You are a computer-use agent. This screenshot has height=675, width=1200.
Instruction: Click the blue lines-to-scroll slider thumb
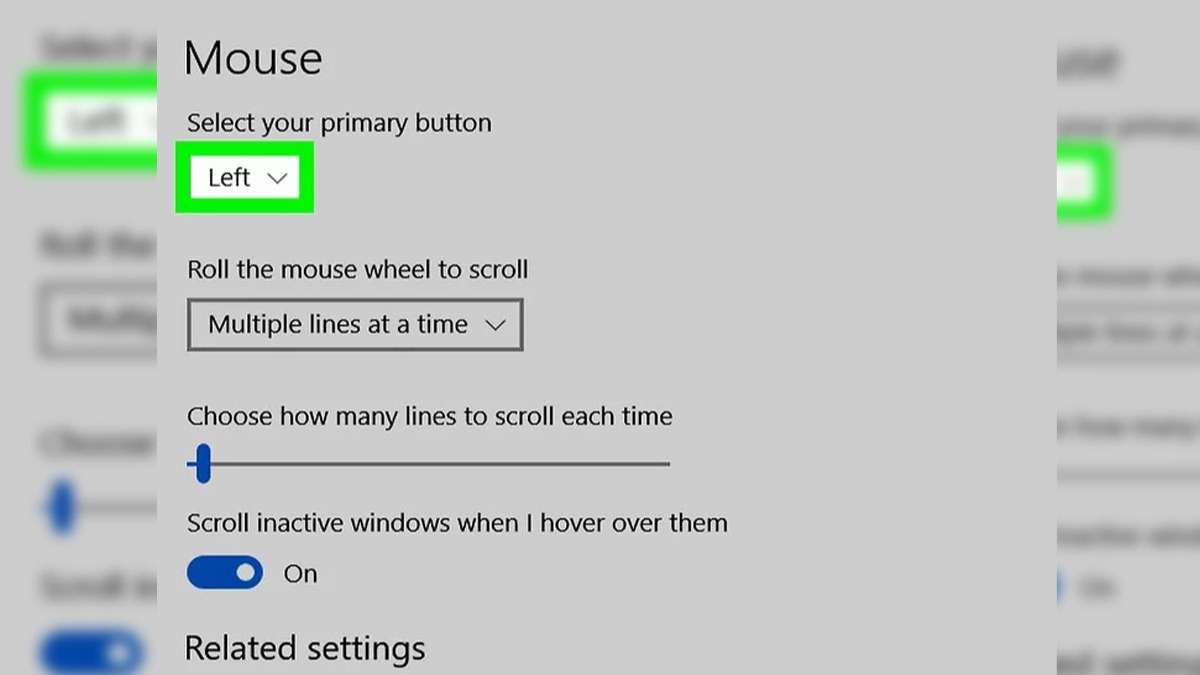[203, 464]
